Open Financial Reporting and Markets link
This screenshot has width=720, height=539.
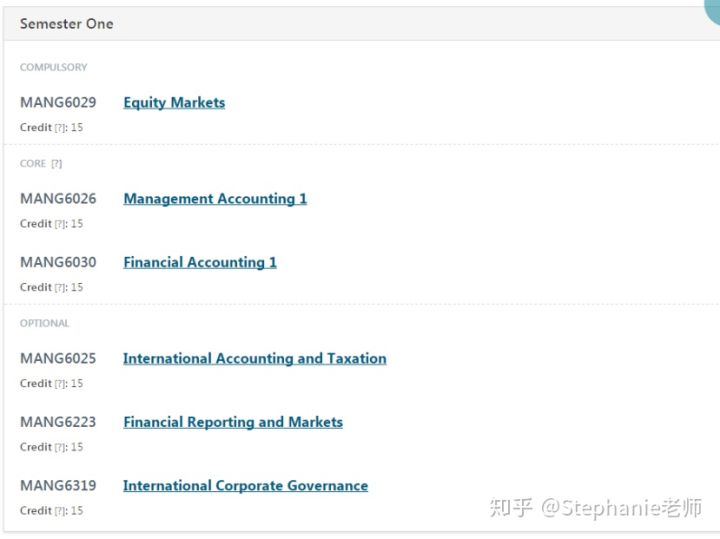[233, 422]
